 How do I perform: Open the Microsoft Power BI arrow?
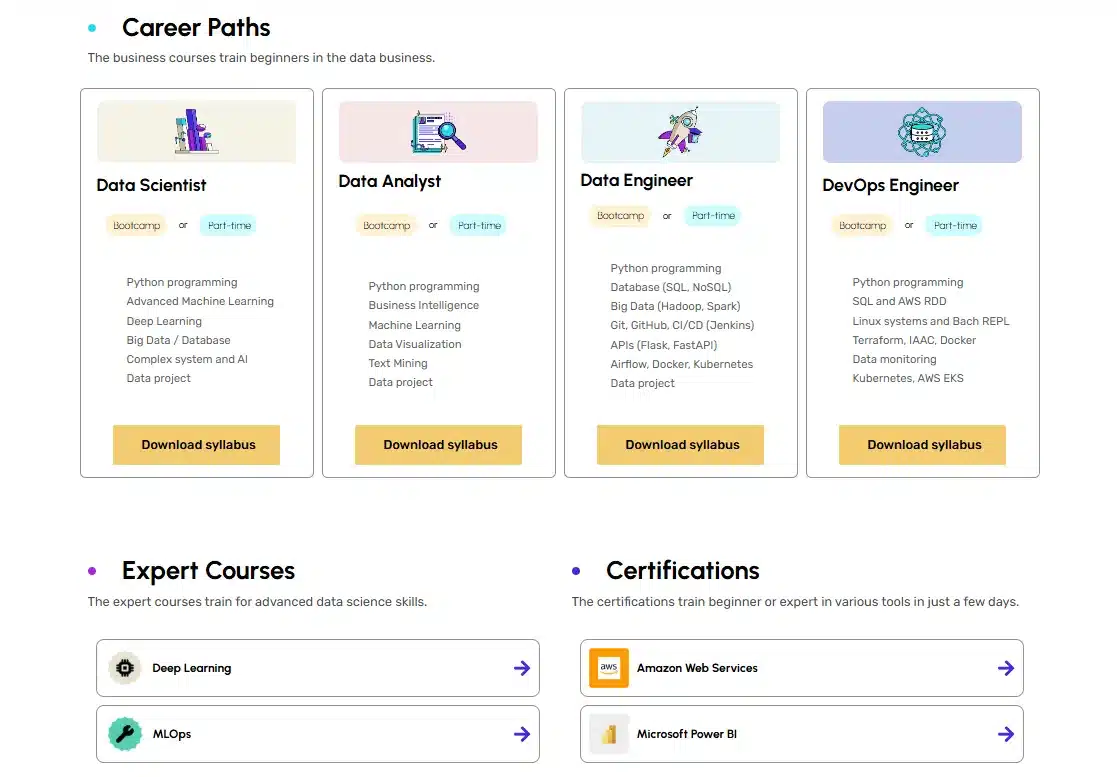pos(1005,734)
